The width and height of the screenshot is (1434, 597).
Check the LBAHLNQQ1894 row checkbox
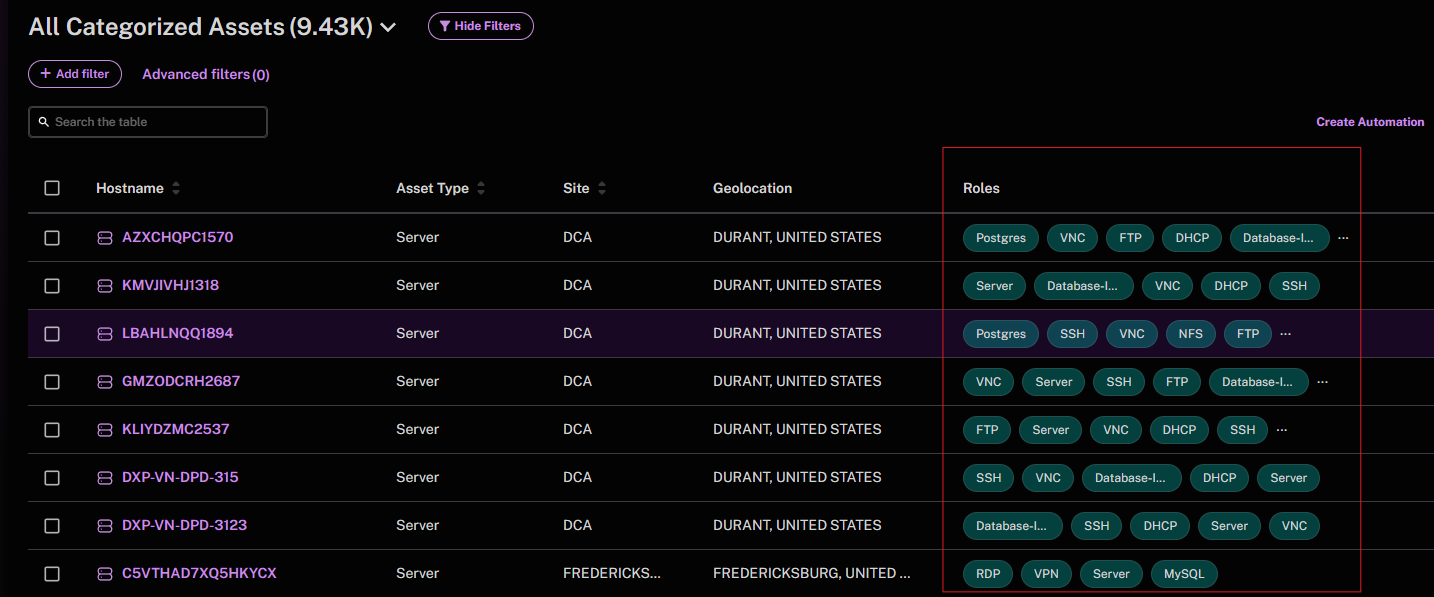(x=52, y=334)
